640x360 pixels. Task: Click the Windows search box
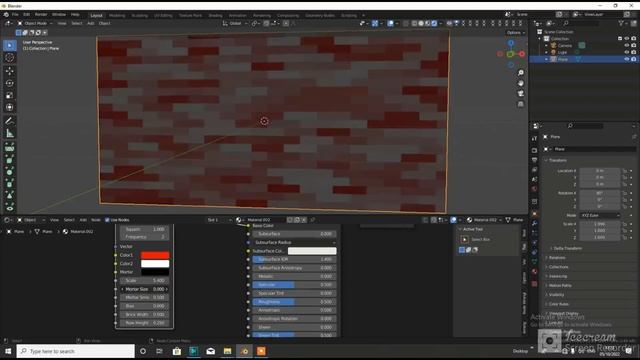tap(76, 351)
